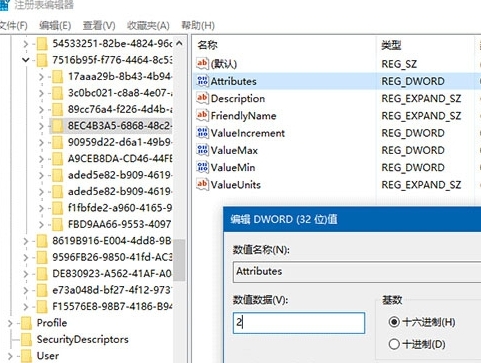Click the A9CEB8DA-CD46-44FB folder icon

point(57,159)
